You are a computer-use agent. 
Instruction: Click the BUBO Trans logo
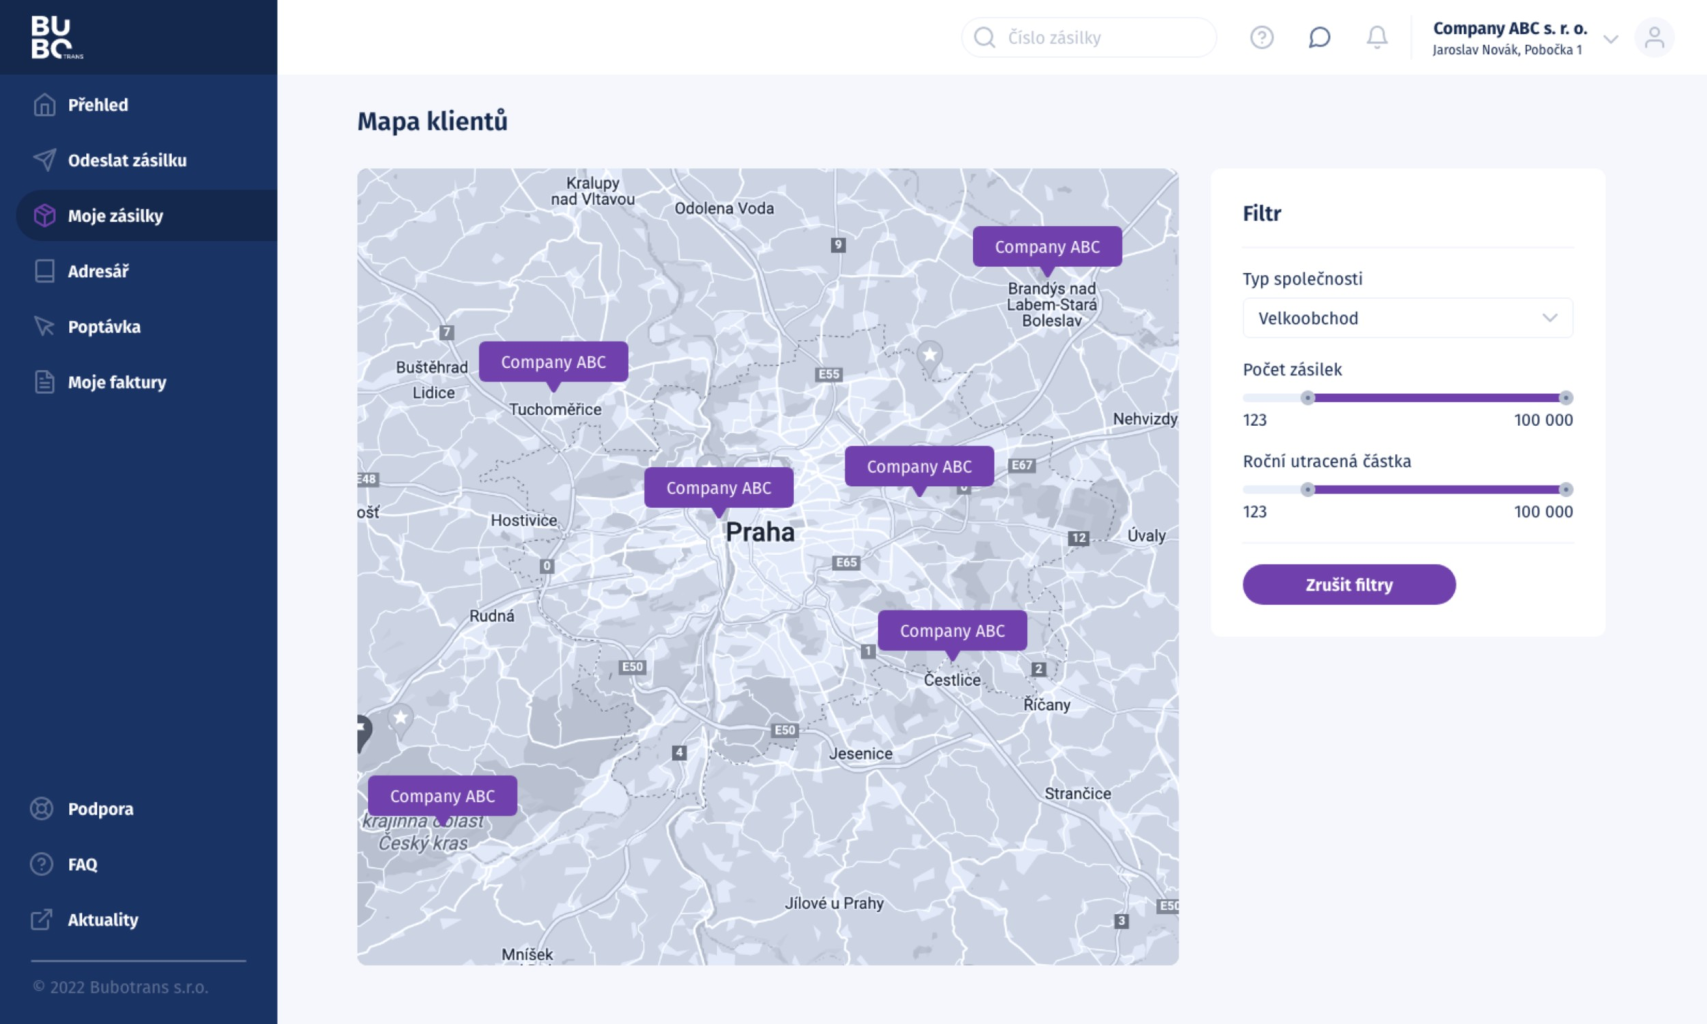(56, 37)
